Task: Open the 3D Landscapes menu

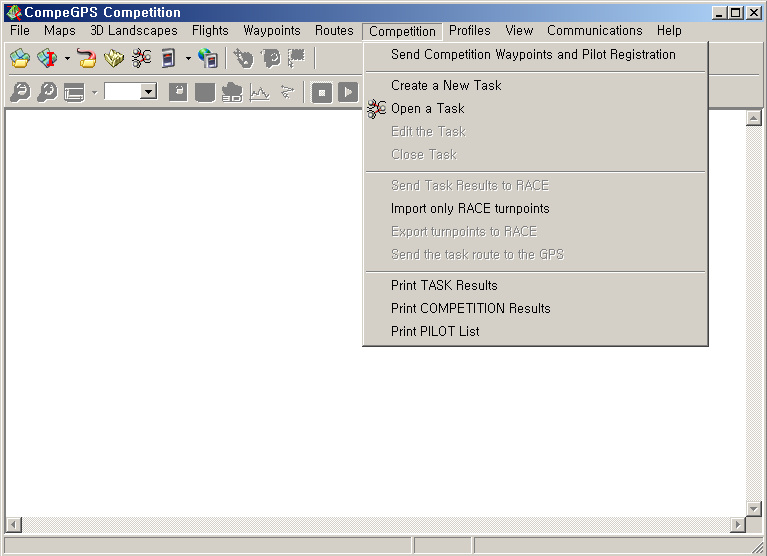Action: click(134, 31)
